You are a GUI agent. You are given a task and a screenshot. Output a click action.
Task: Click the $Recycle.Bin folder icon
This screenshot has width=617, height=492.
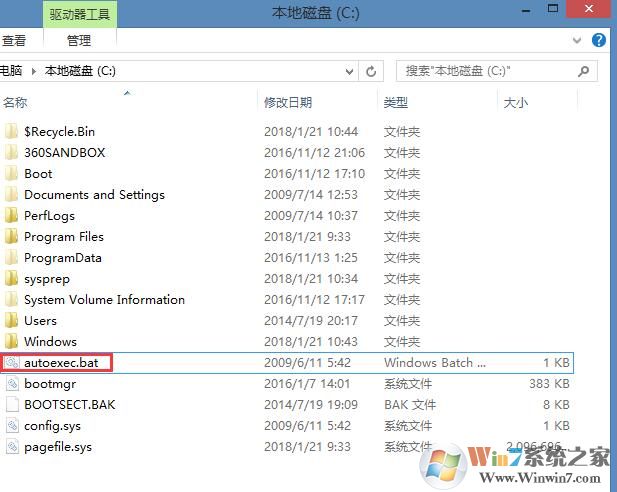click(11, 131)
